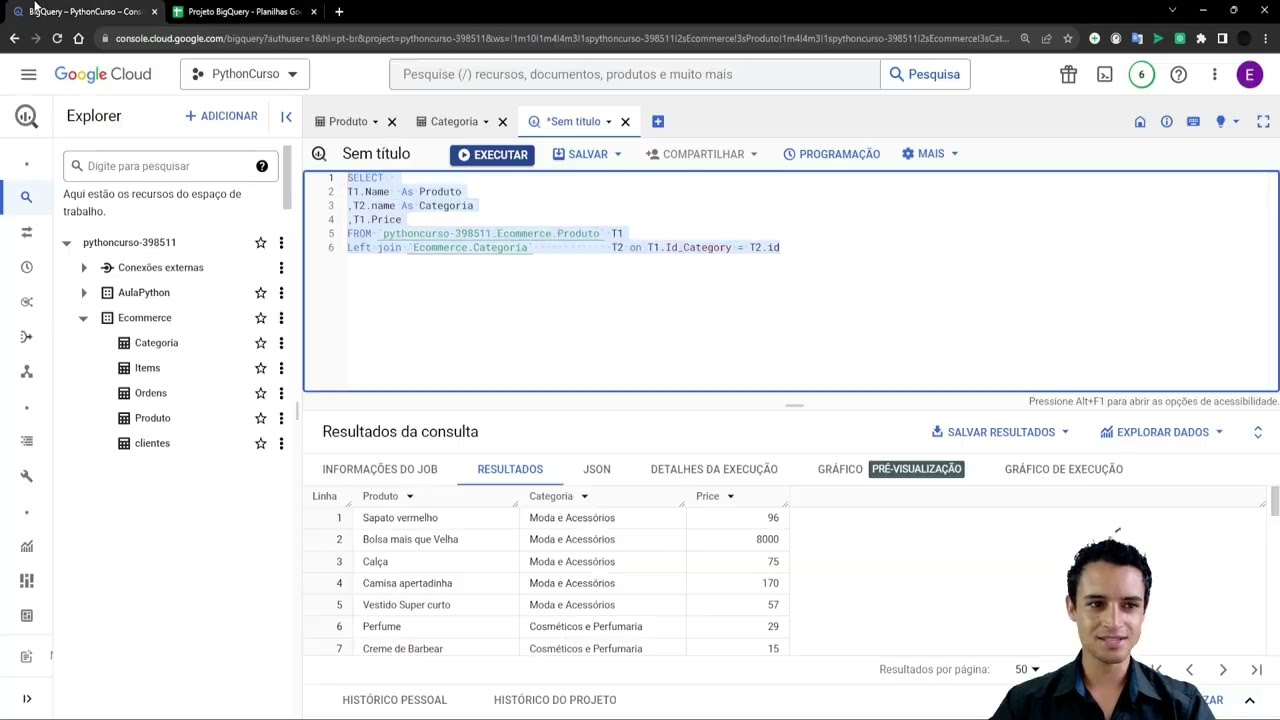Go to previous results page
1280x720 pixels.
(1189, 670)
